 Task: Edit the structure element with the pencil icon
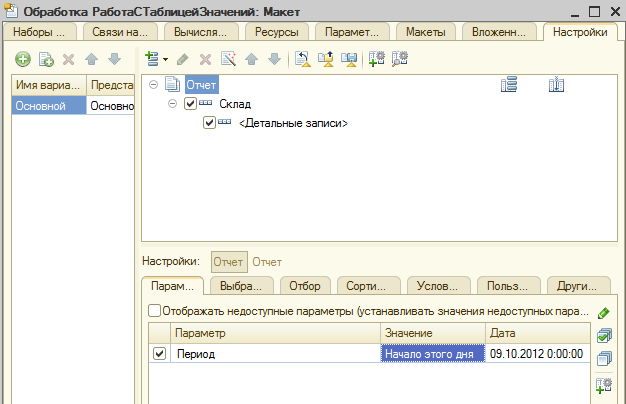[x=182, y=59]
